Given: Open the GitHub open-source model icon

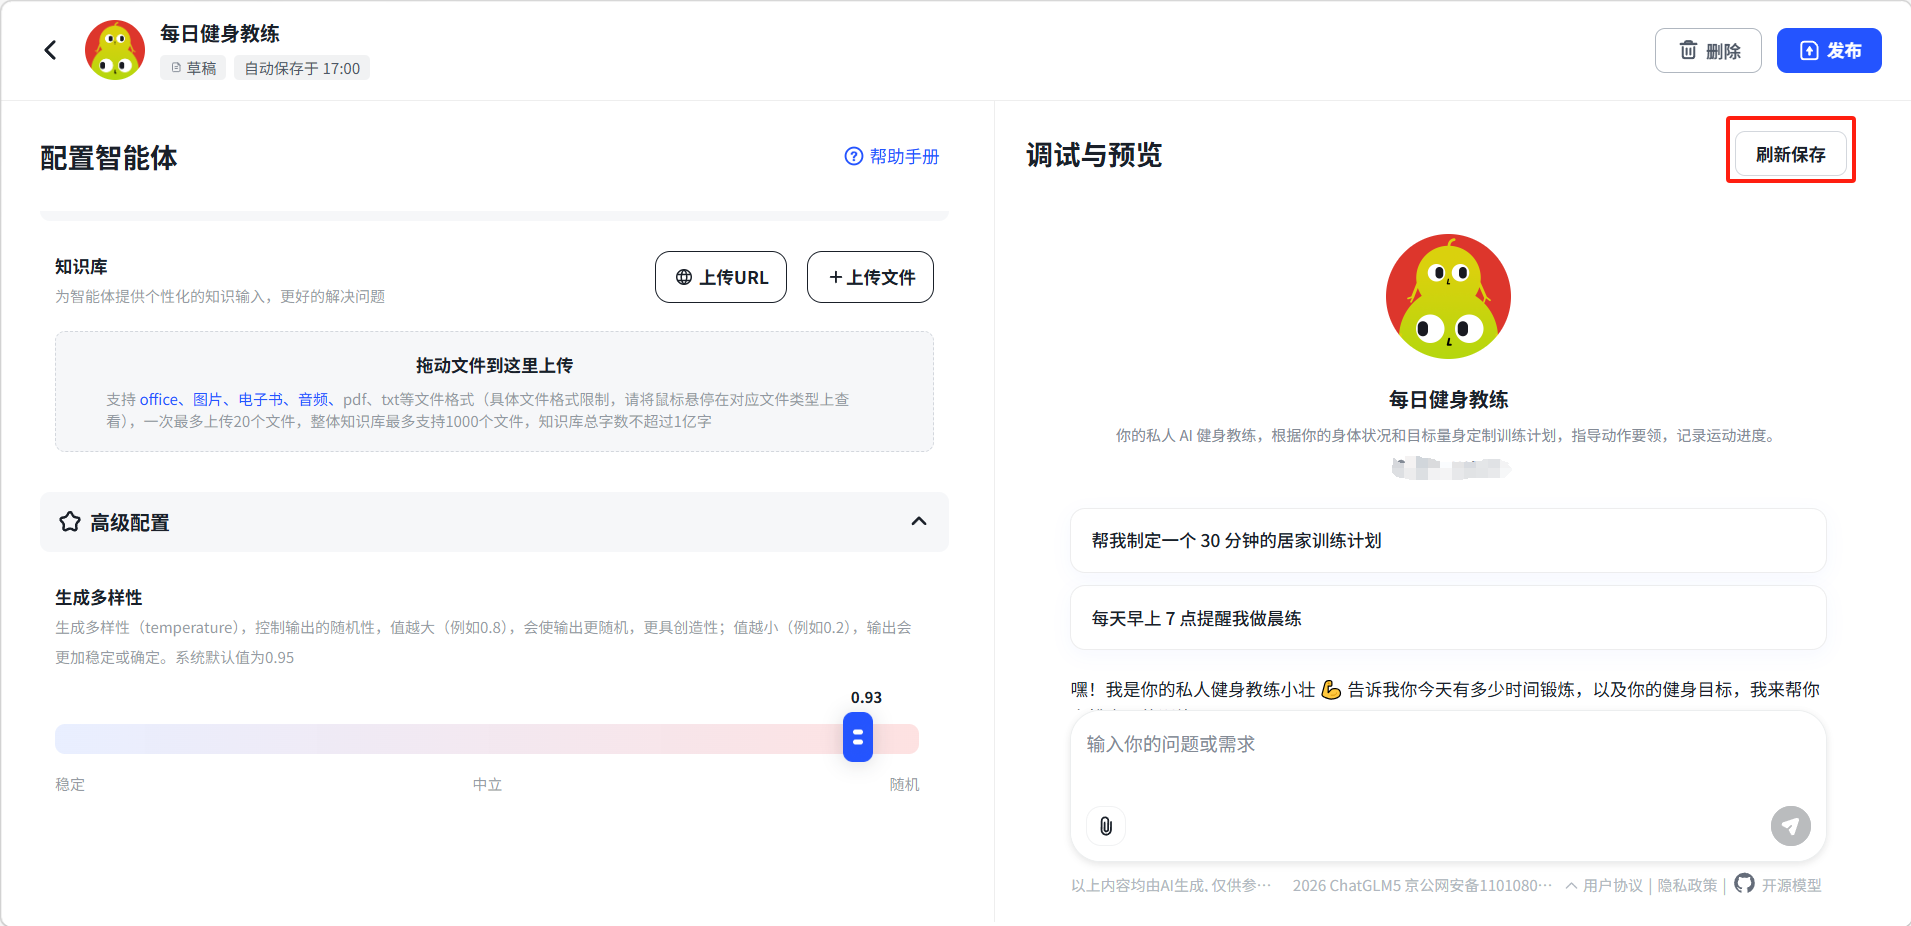Looking at the screenshot, I should point(1744,884).
